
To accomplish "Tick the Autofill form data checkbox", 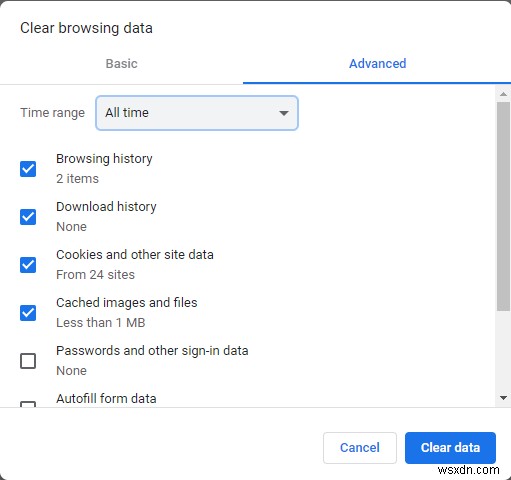I will pos(28,404).
